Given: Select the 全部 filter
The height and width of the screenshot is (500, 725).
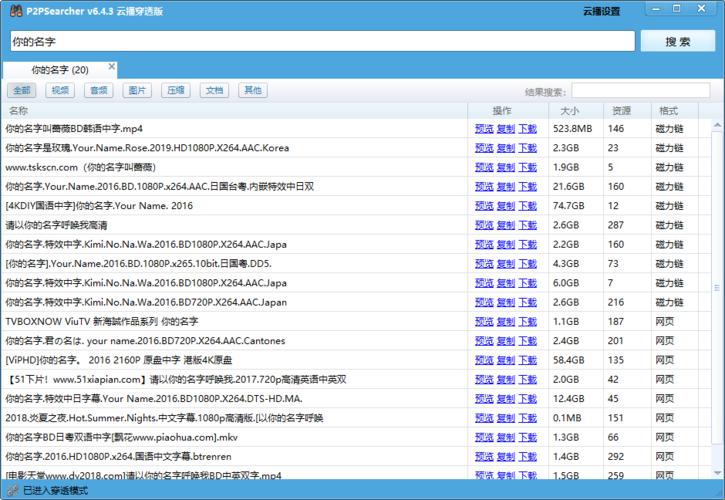Looking at the screenshot, I should point(22,91).
